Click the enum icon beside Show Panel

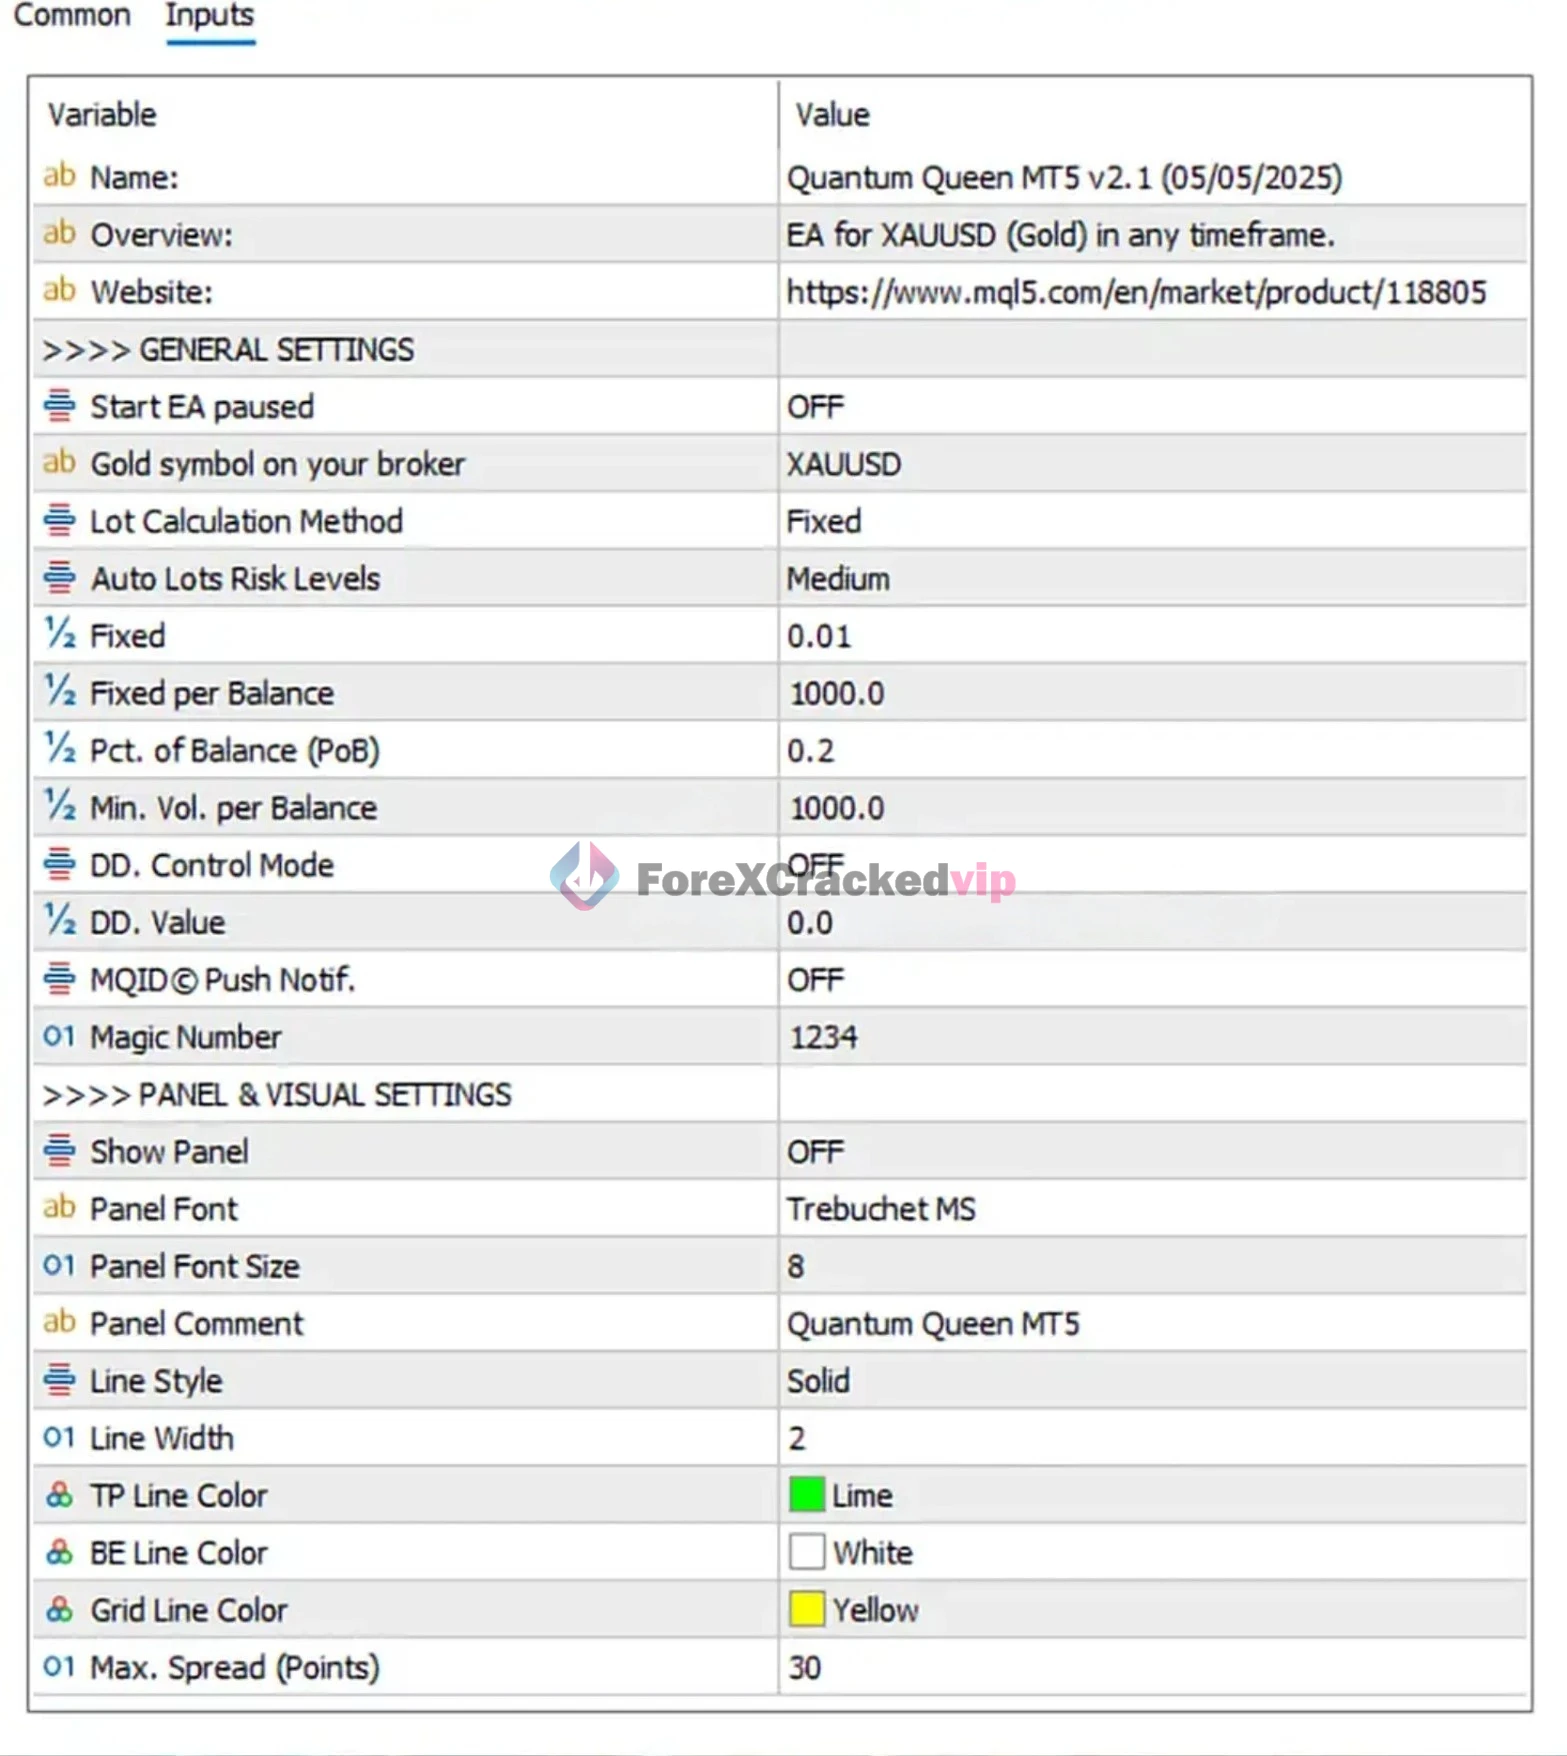(59, 1150)
